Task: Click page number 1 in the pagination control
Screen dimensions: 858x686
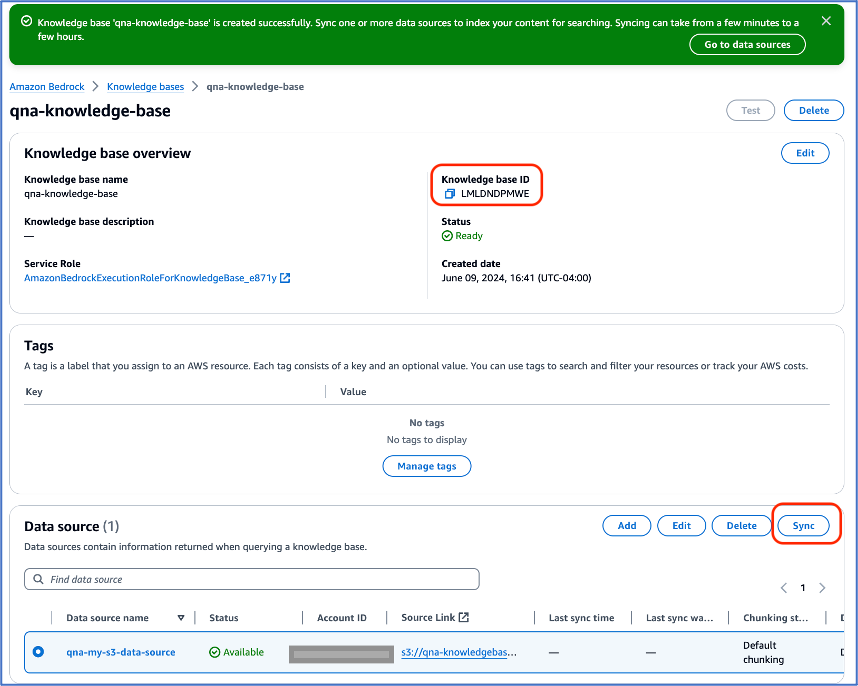Action: coord(802,588)
